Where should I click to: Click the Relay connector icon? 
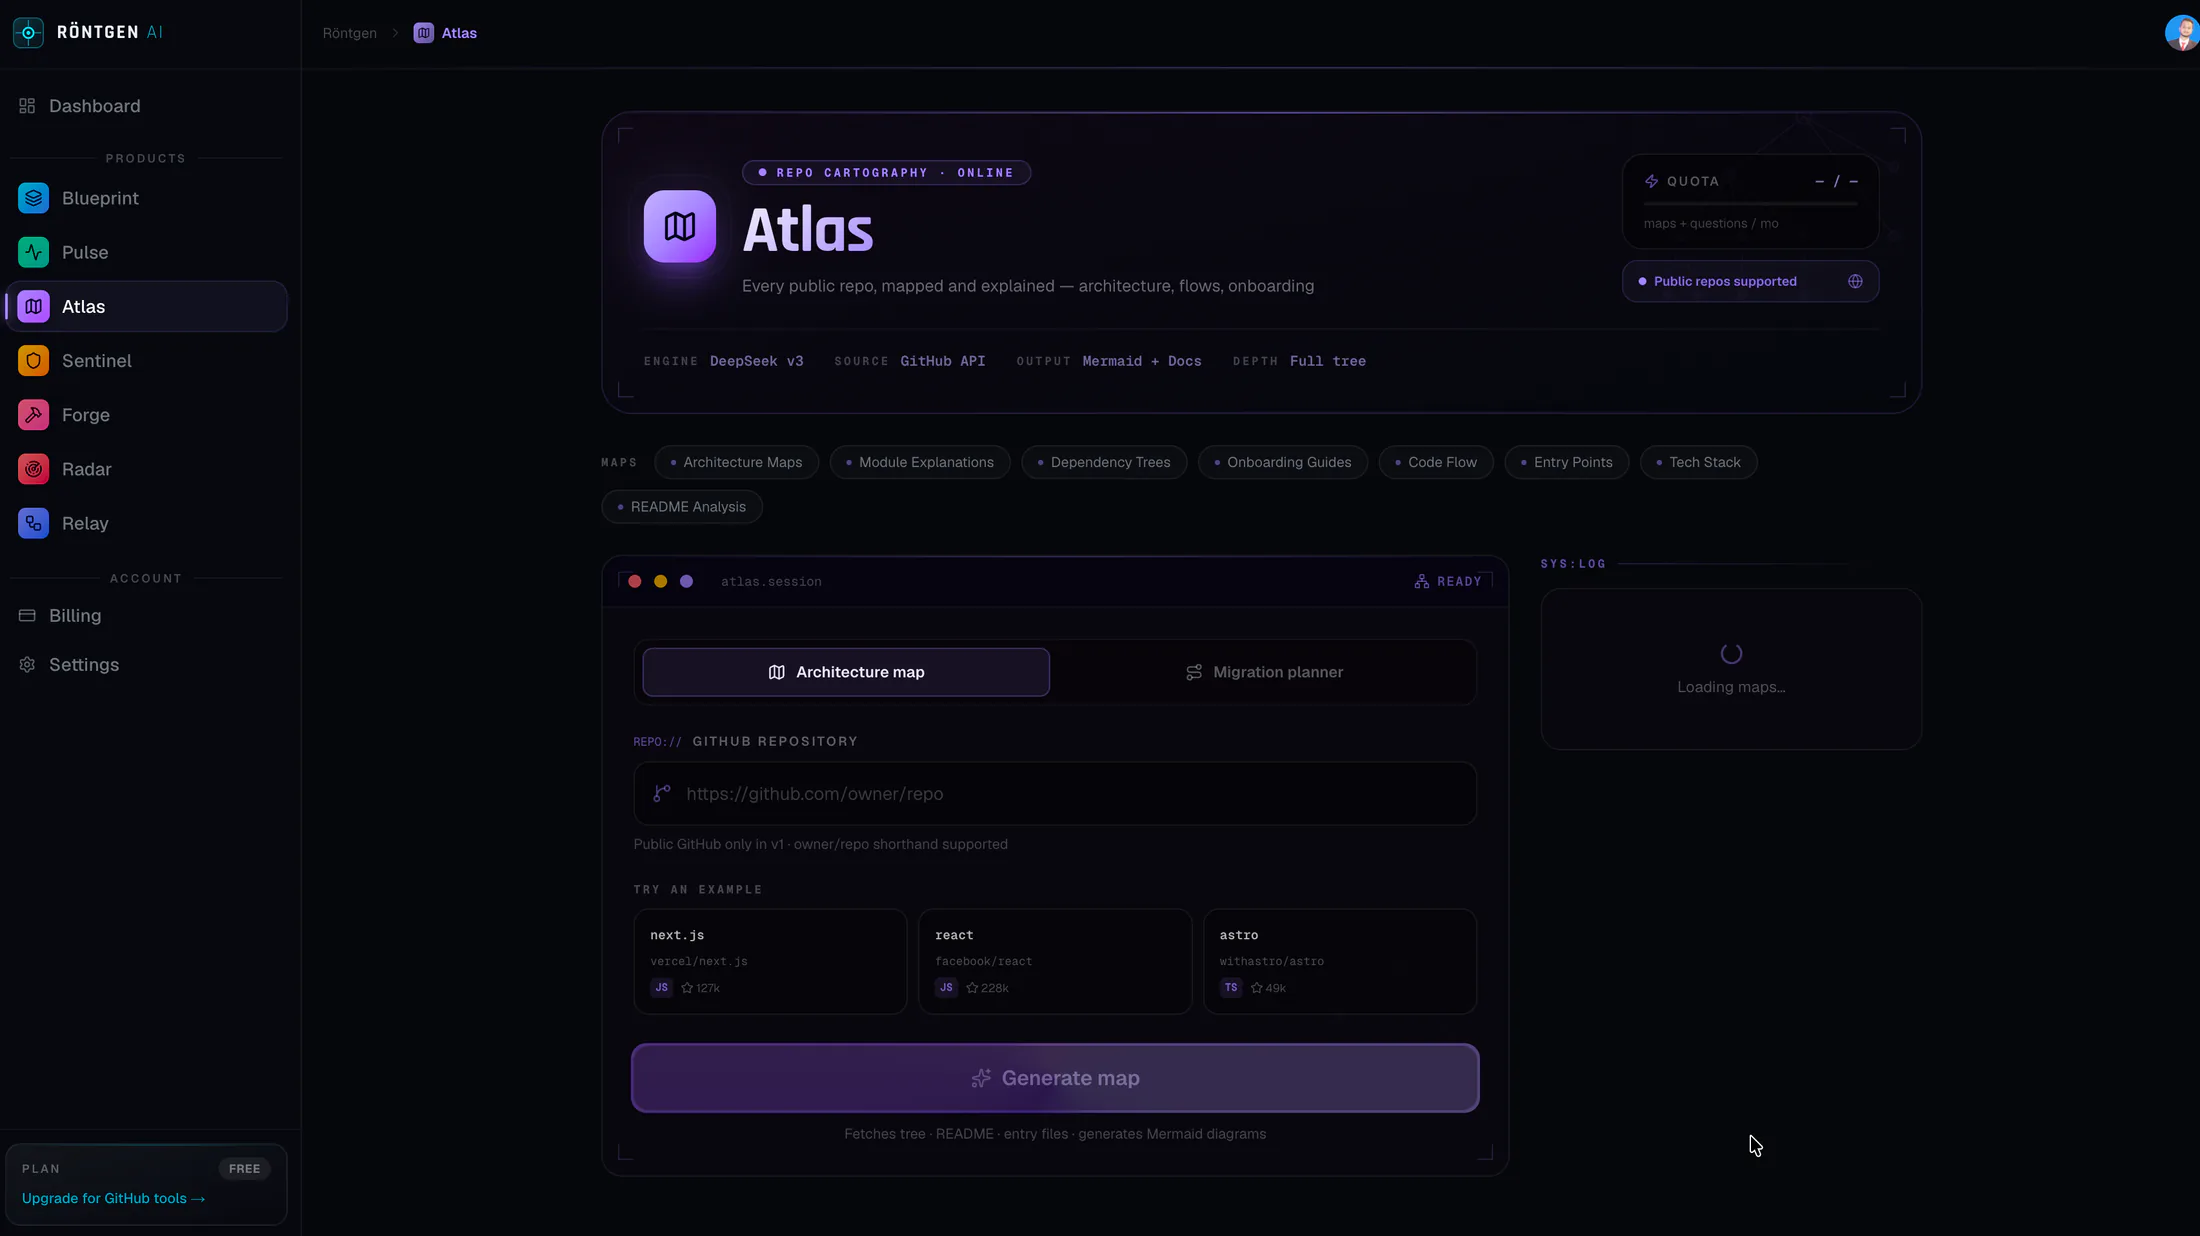pyautogui.click(x=33, y=523)
